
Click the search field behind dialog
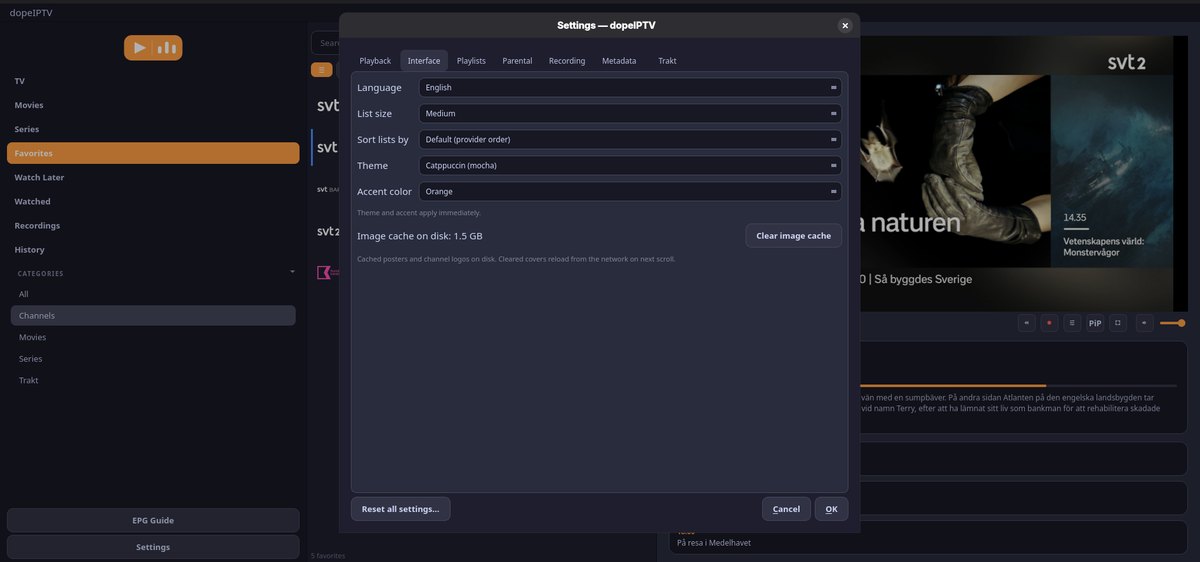325,43
